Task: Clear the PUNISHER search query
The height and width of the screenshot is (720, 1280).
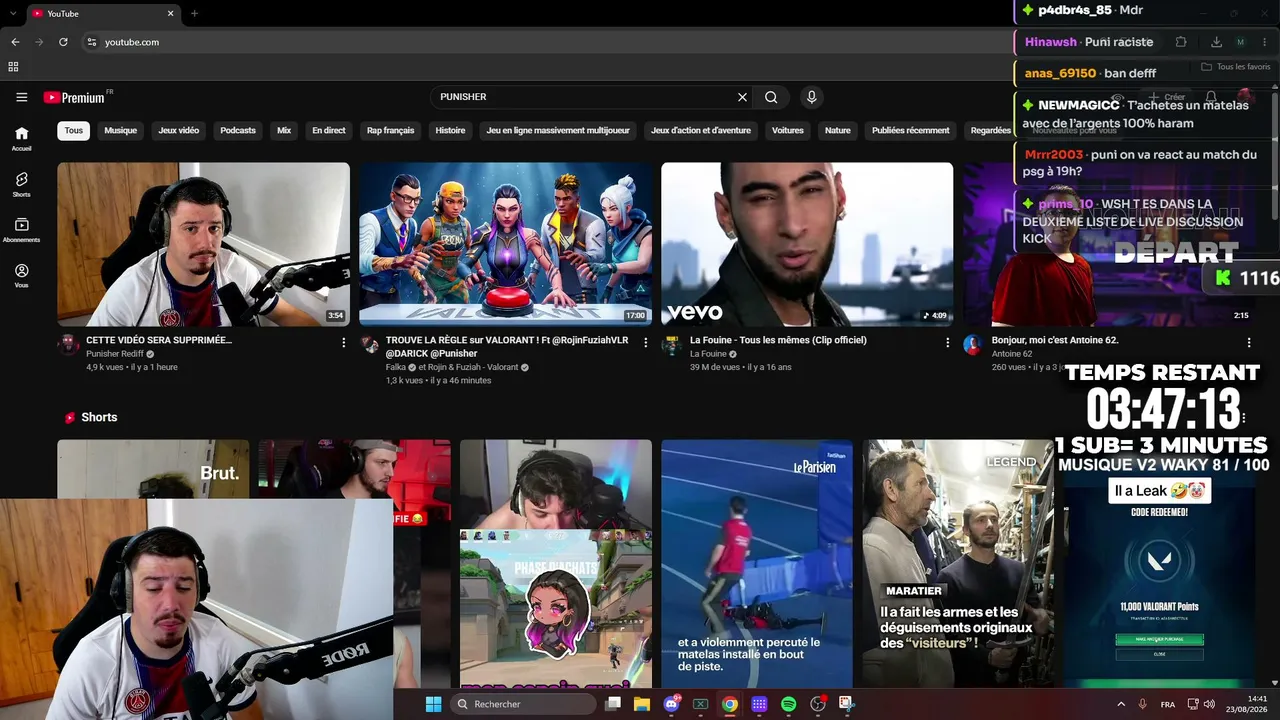Action: [x=742, y=97]
